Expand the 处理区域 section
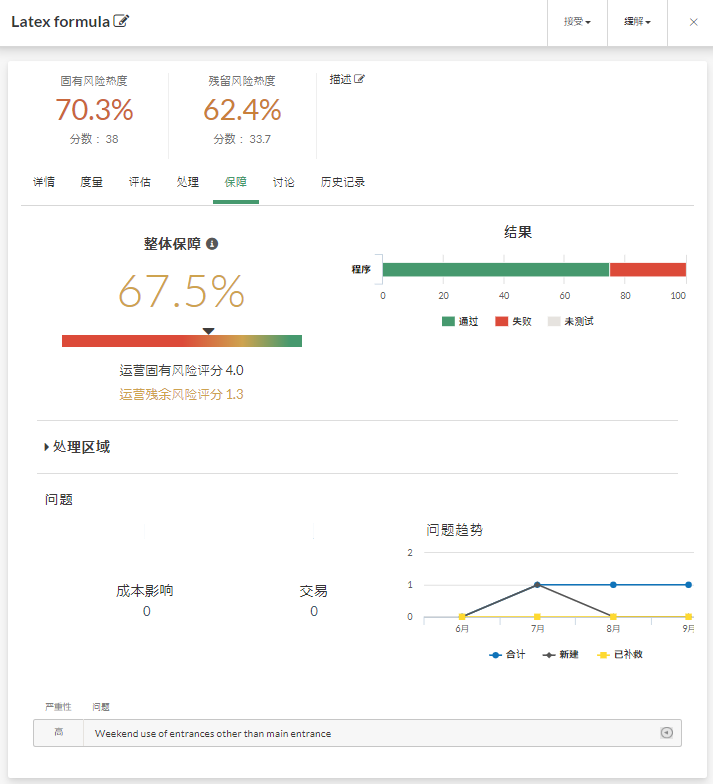The width and height of the screenshot is (713, 784). coord(77,447)
